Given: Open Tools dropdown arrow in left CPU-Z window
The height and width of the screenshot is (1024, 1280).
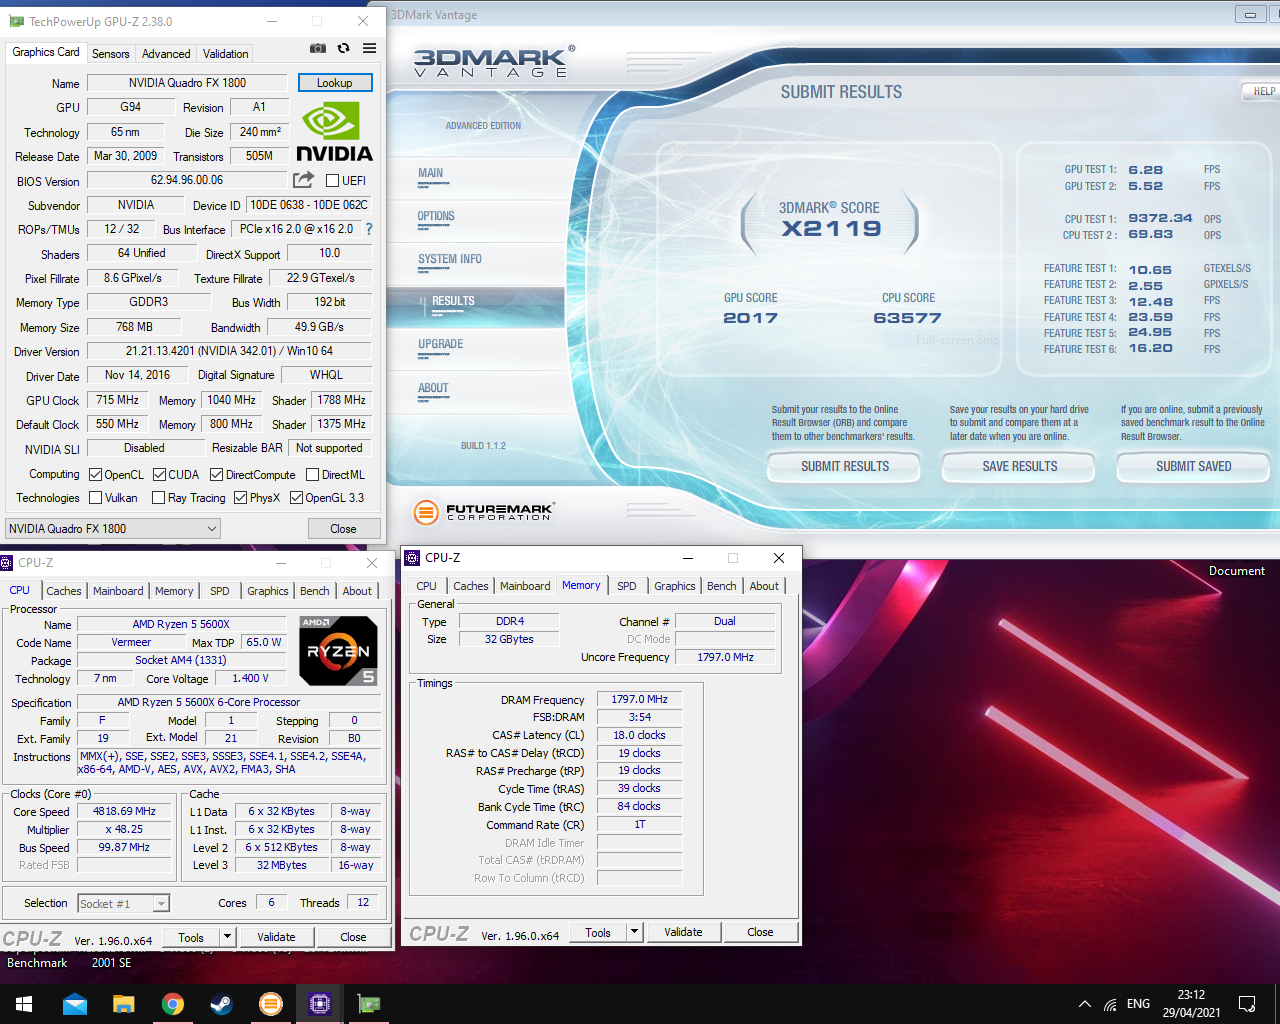Looking at the screenshot, I should [228, 937].
